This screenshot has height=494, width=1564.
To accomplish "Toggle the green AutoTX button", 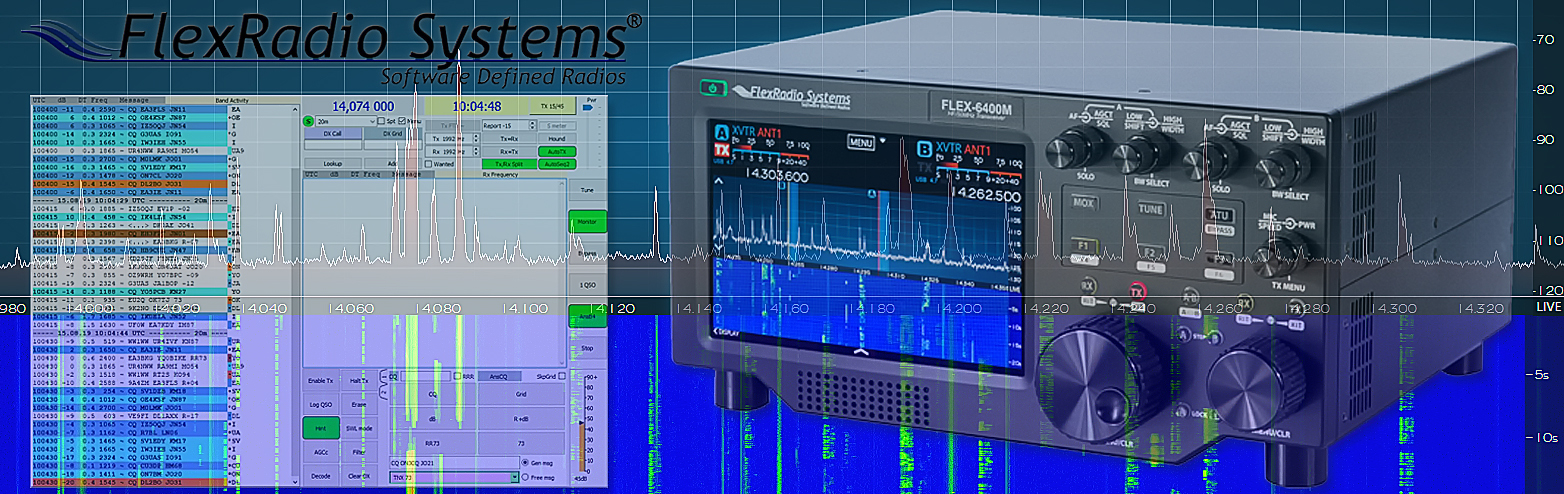I will 557,151.
